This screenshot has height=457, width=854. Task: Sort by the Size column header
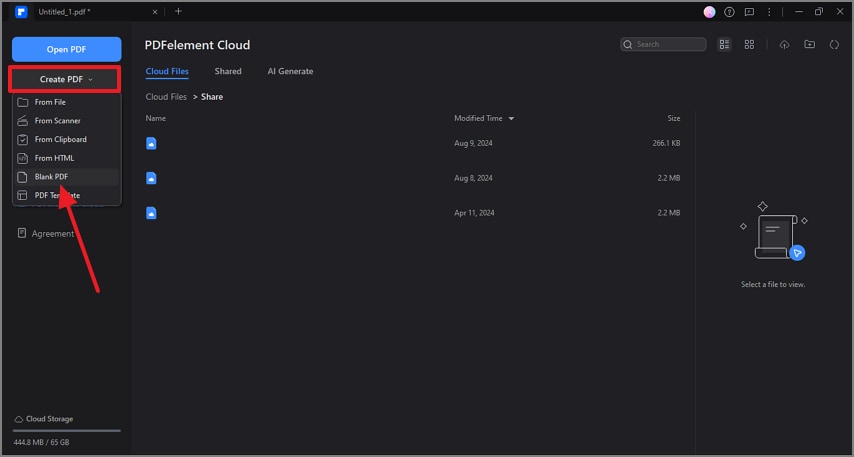coord(674,118)
